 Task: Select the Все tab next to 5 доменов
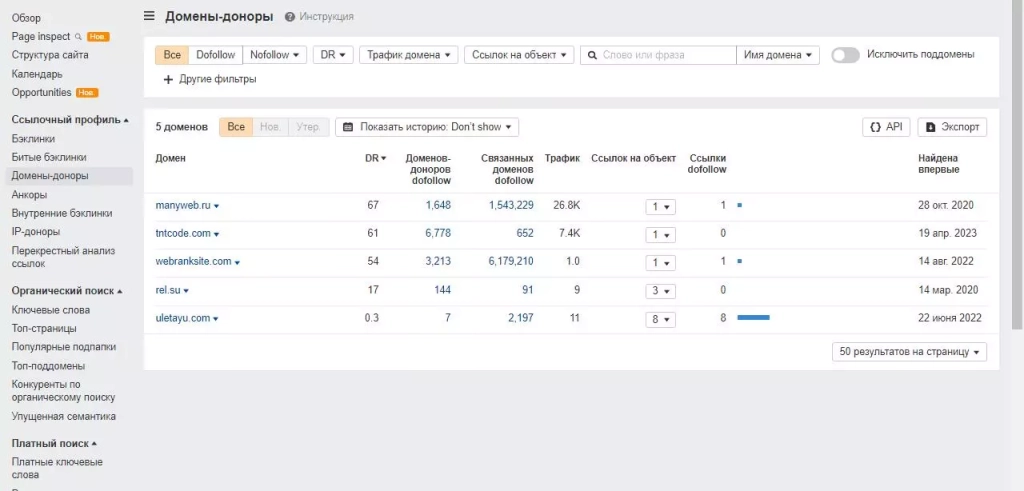(x=236, y=127)
